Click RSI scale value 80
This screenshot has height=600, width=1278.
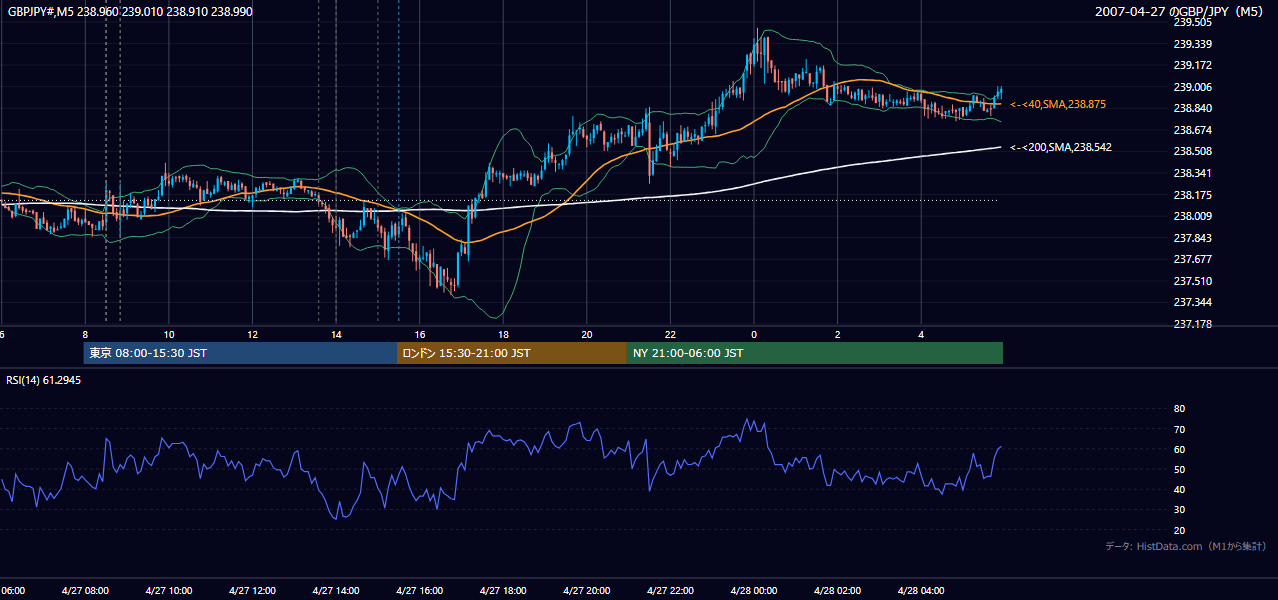1179,409
